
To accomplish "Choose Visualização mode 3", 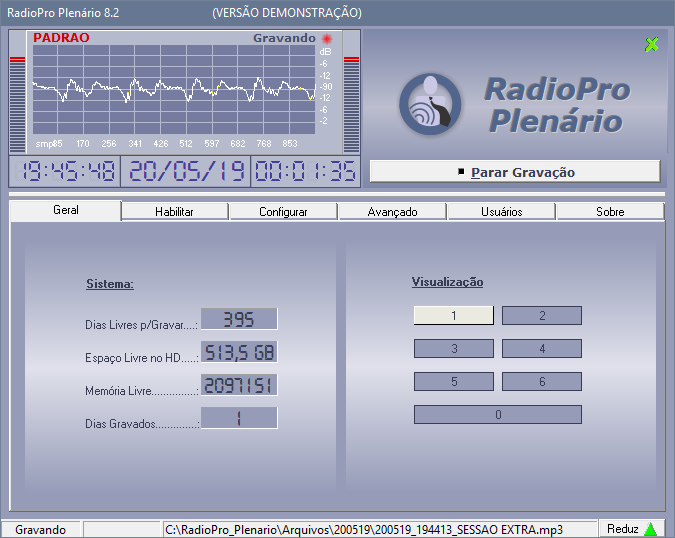I will coord(454,349).
